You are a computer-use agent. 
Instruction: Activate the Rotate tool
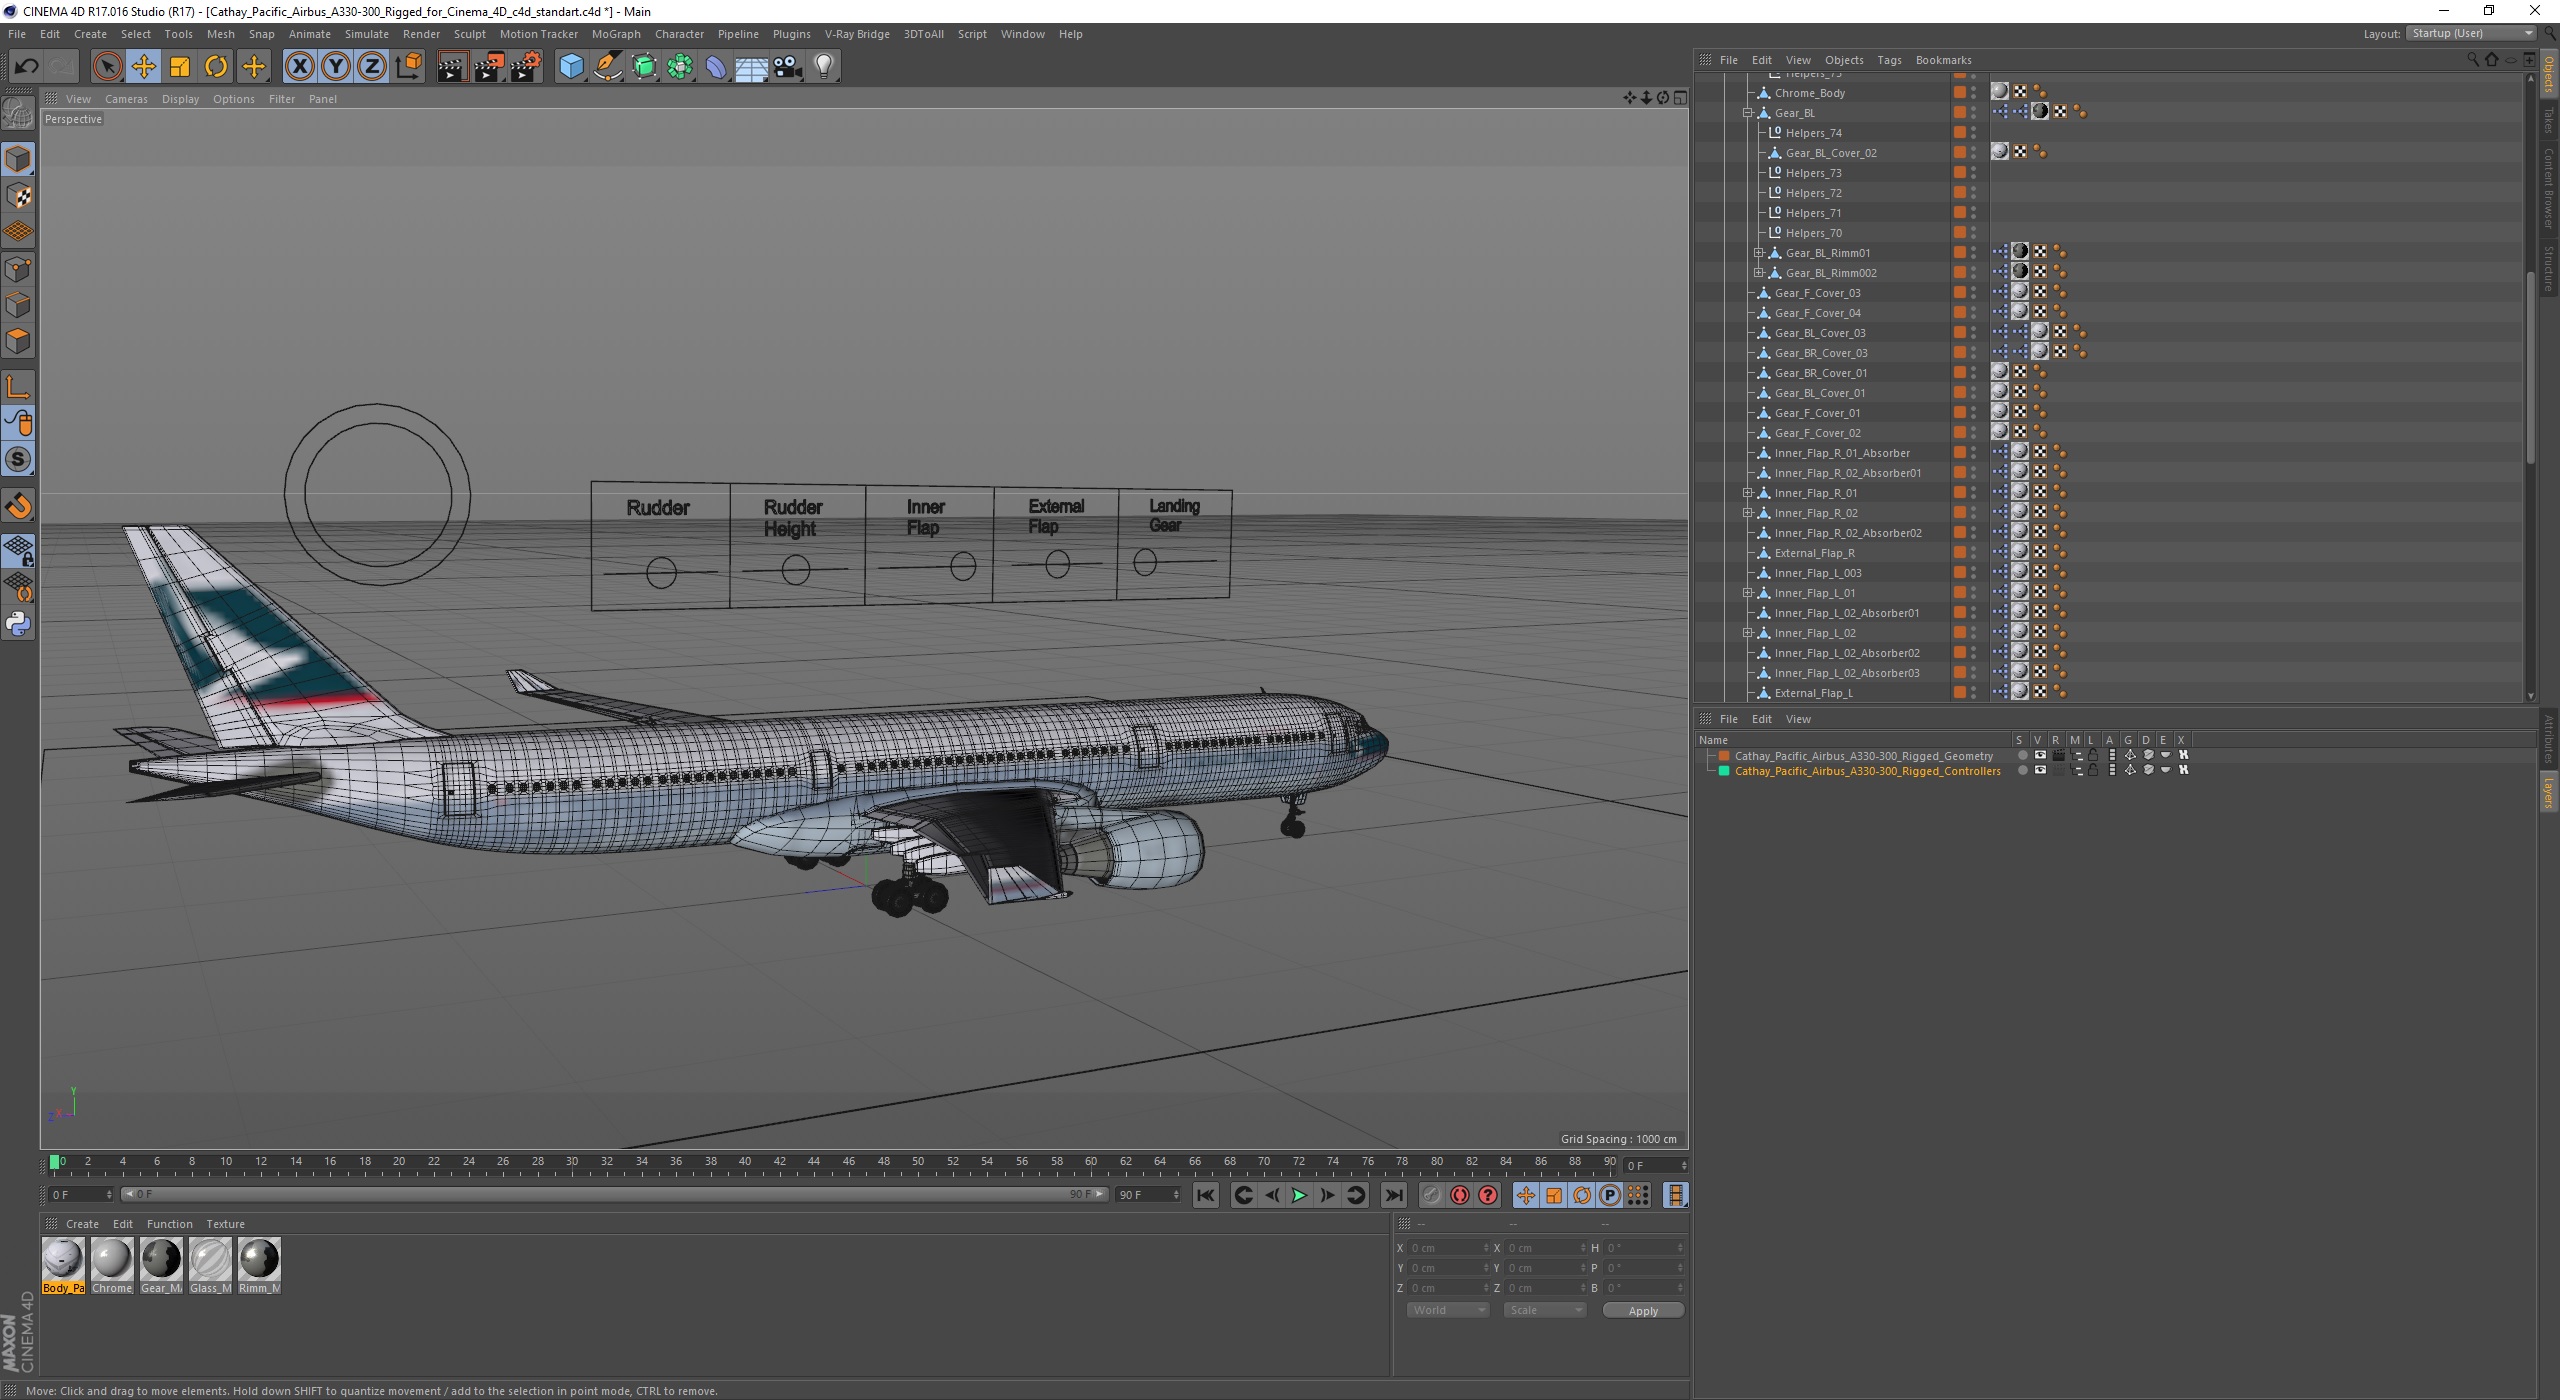216,67
